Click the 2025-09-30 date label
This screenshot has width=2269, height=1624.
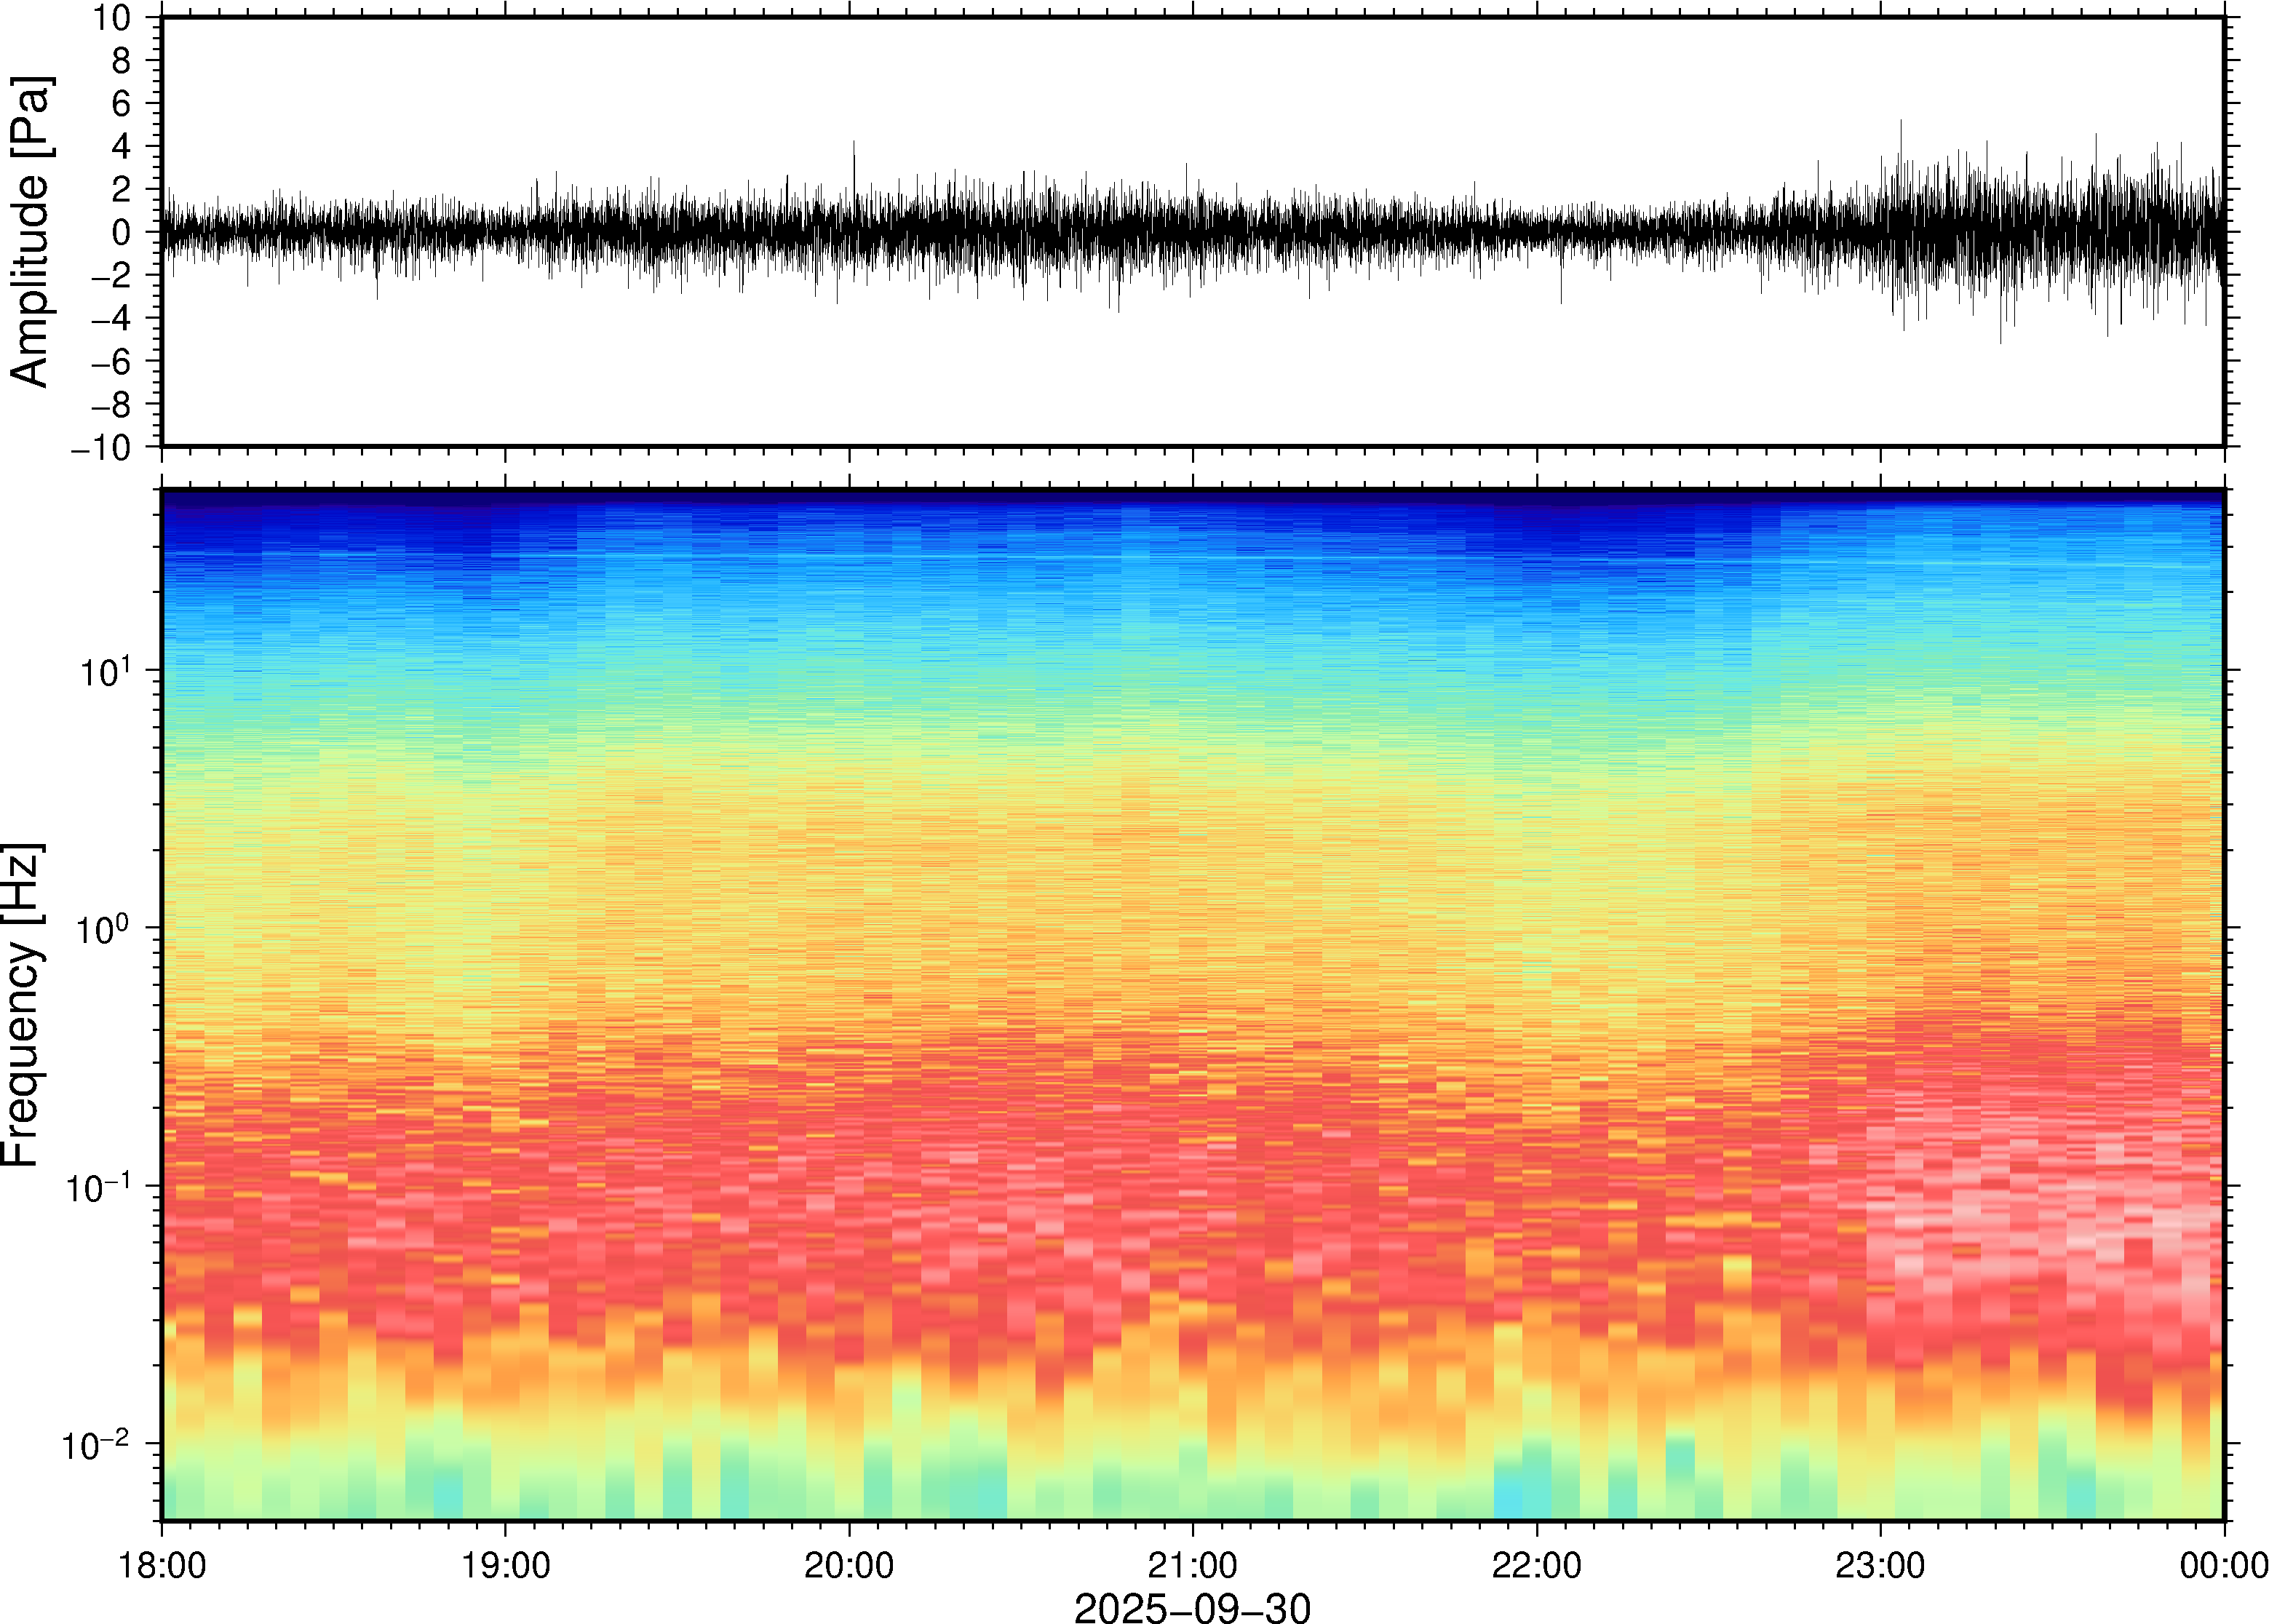[1192, 1607]
